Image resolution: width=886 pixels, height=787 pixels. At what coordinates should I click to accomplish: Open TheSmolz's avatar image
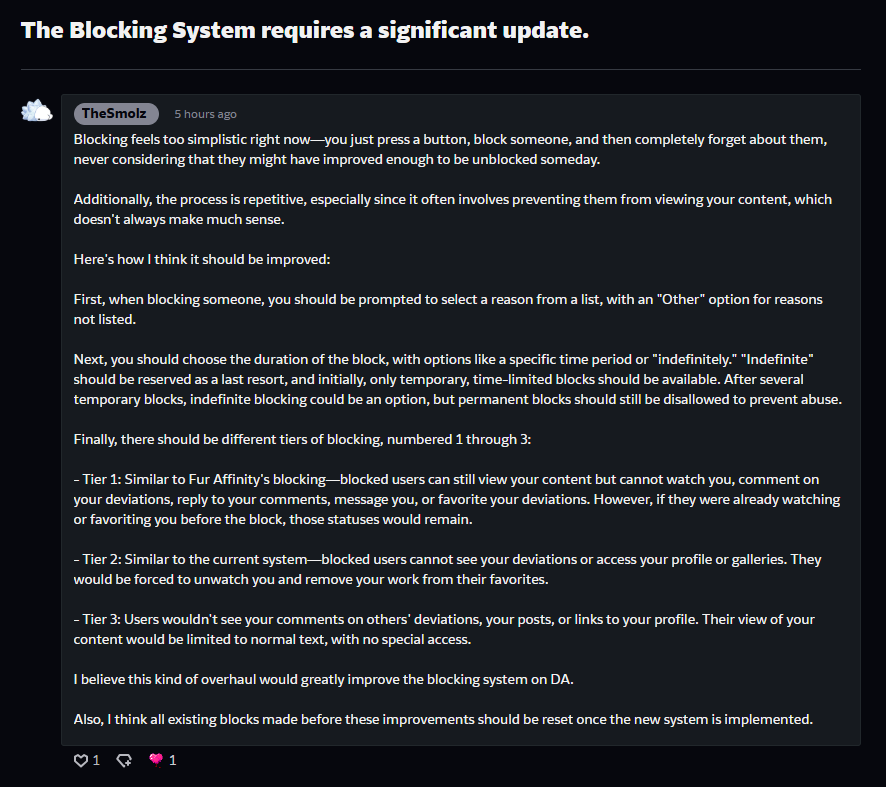(x=37, y=111)
